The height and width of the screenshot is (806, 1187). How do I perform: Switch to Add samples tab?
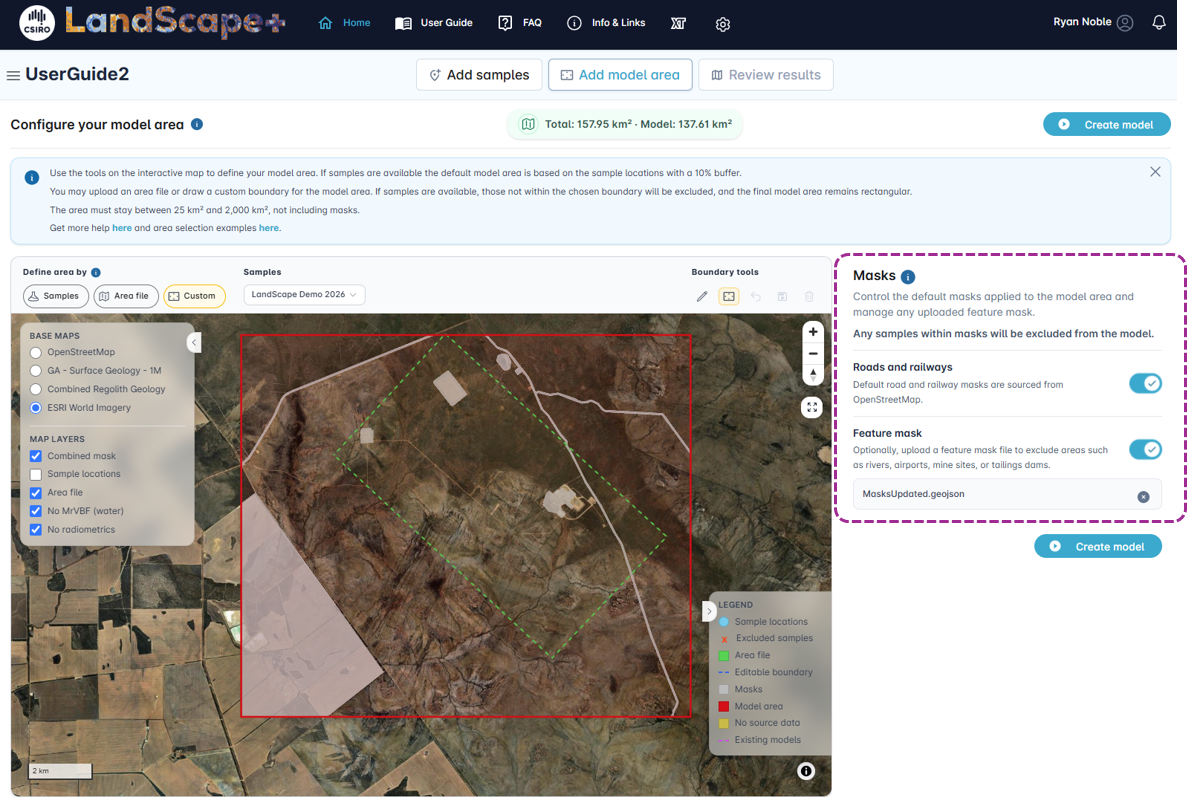[479, 75]
